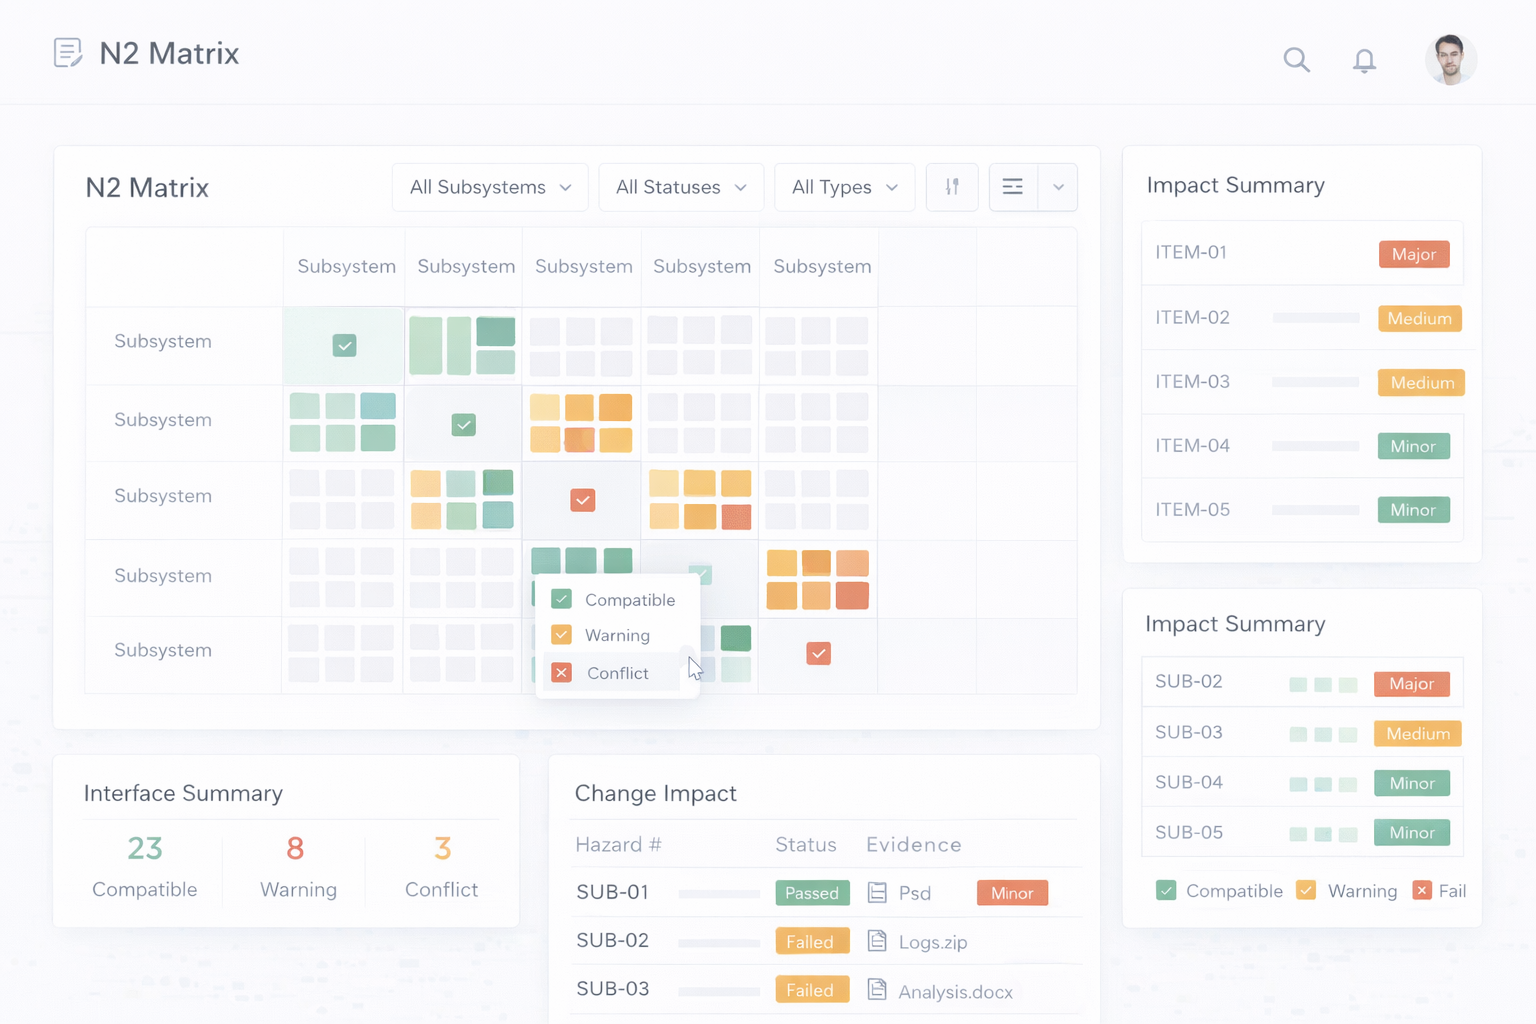Click SUB-05 color swatches in Impact Summary

[1323, 834]
